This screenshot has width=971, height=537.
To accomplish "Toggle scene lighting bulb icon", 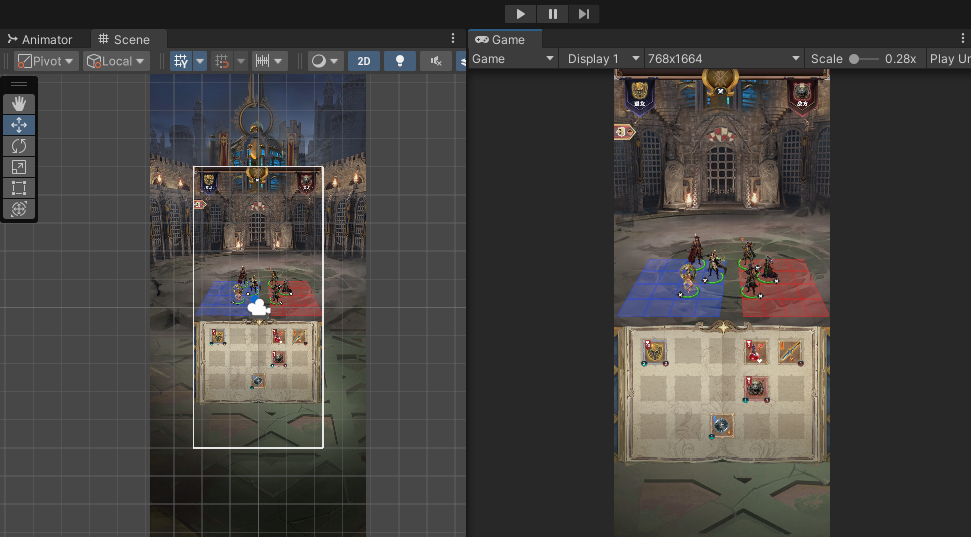I will [x=399, y=61].
